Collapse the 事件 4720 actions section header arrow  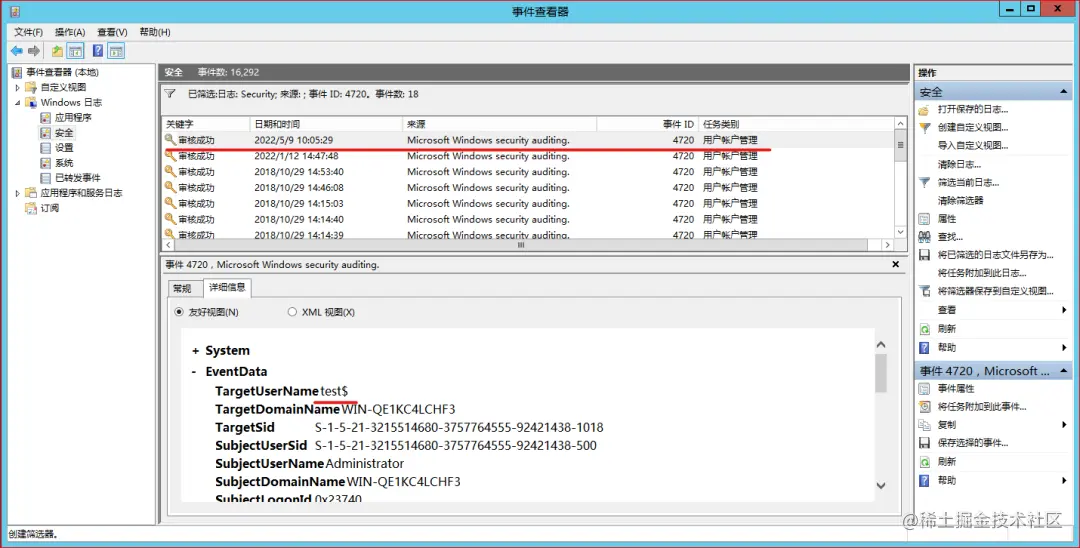click(x=1063, y=371)
